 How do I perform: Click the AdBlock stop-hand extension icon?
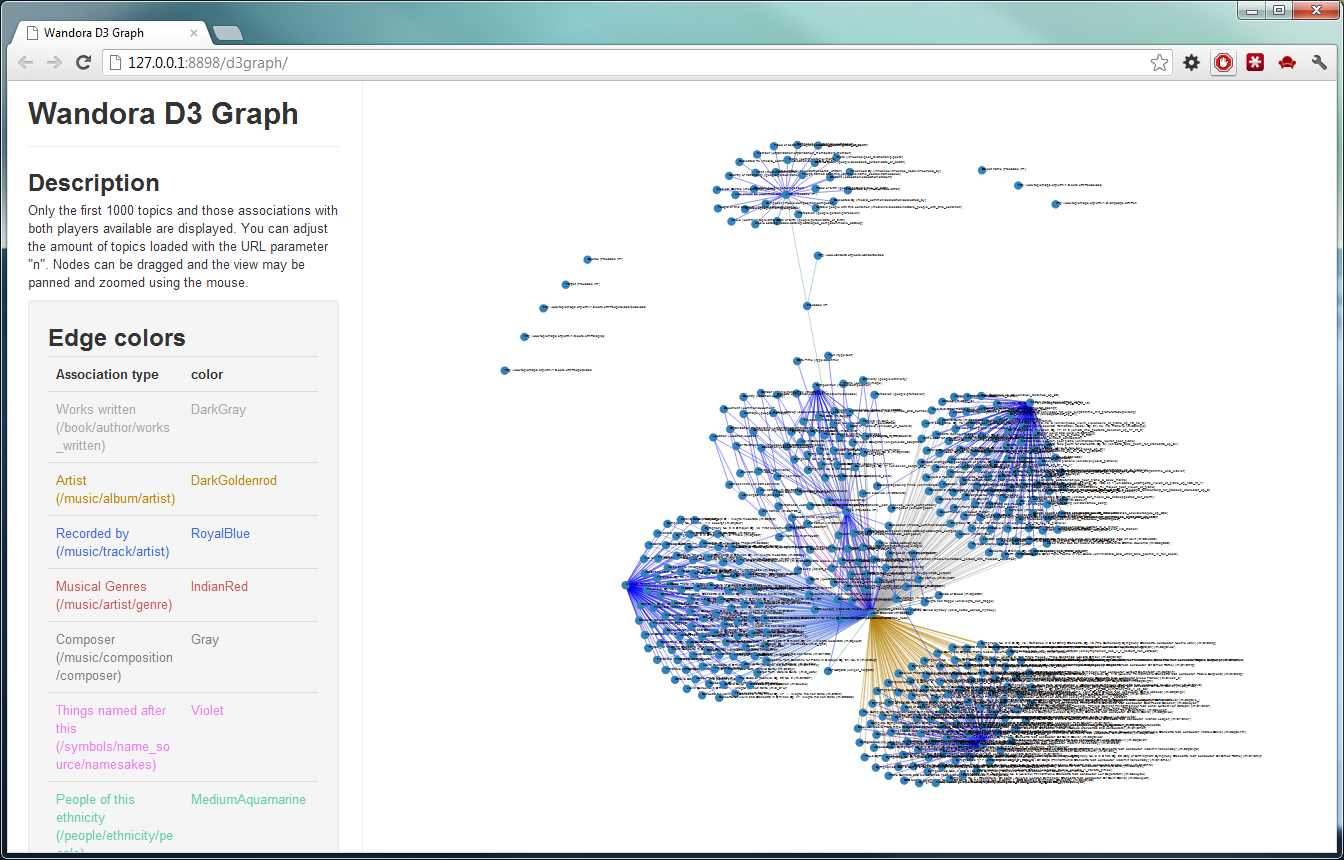[x=1223, y=63]
